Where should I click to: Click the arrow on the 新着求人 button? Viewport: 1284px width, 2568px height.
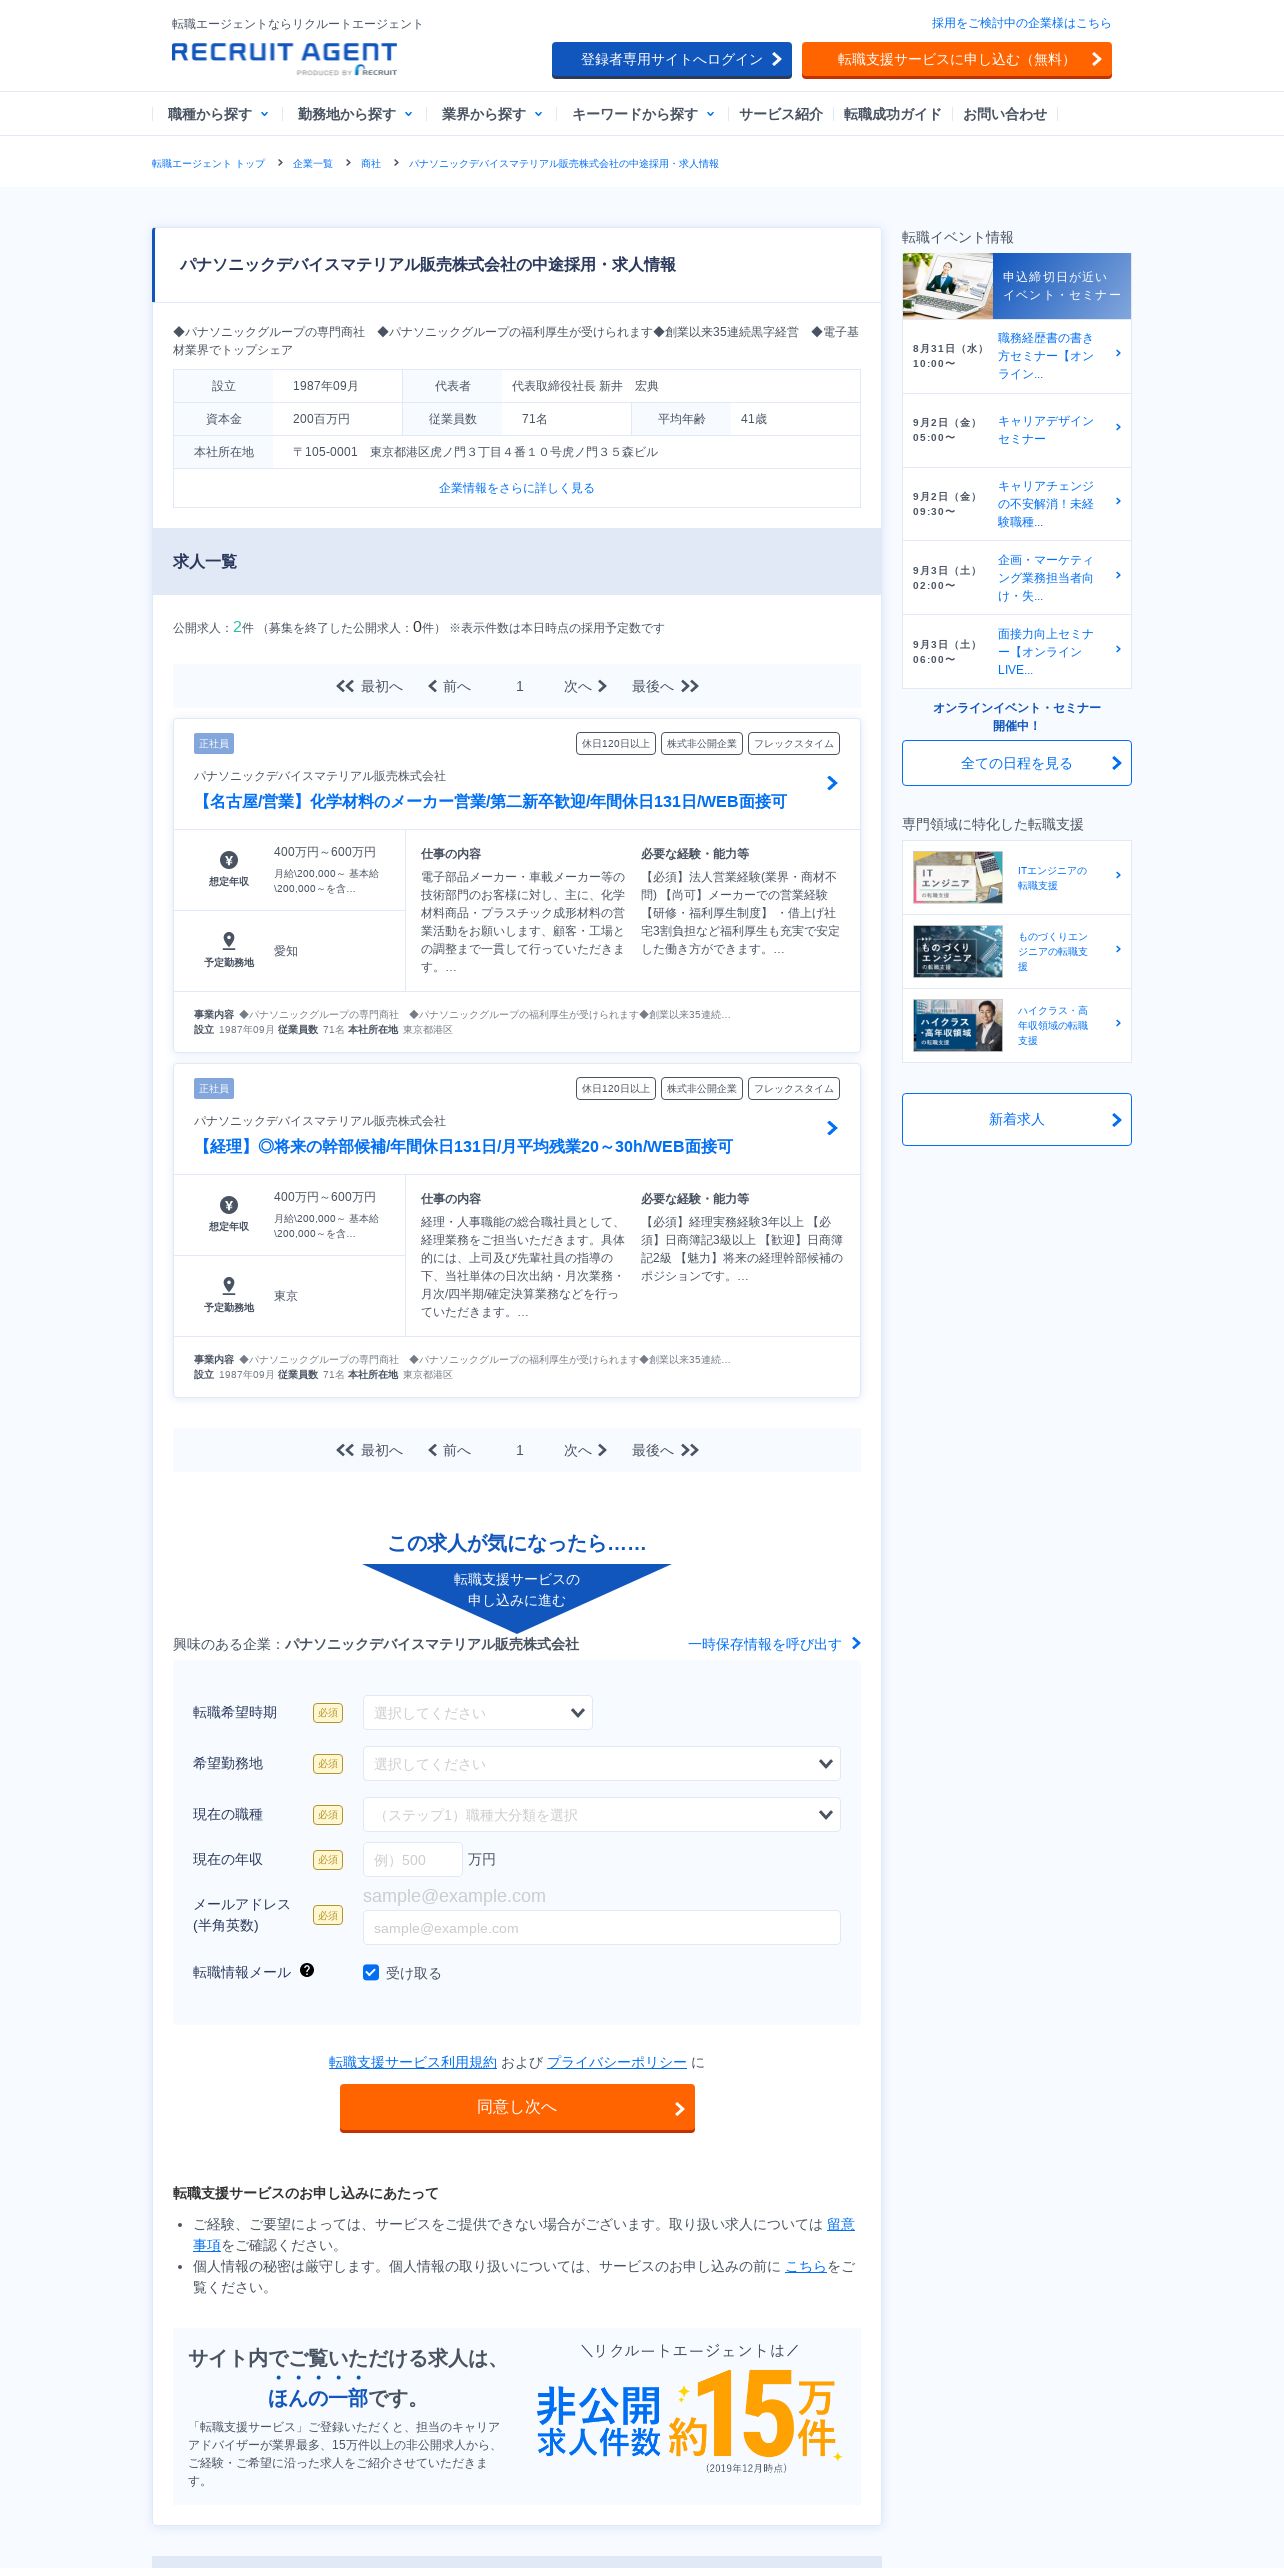1117,1120
